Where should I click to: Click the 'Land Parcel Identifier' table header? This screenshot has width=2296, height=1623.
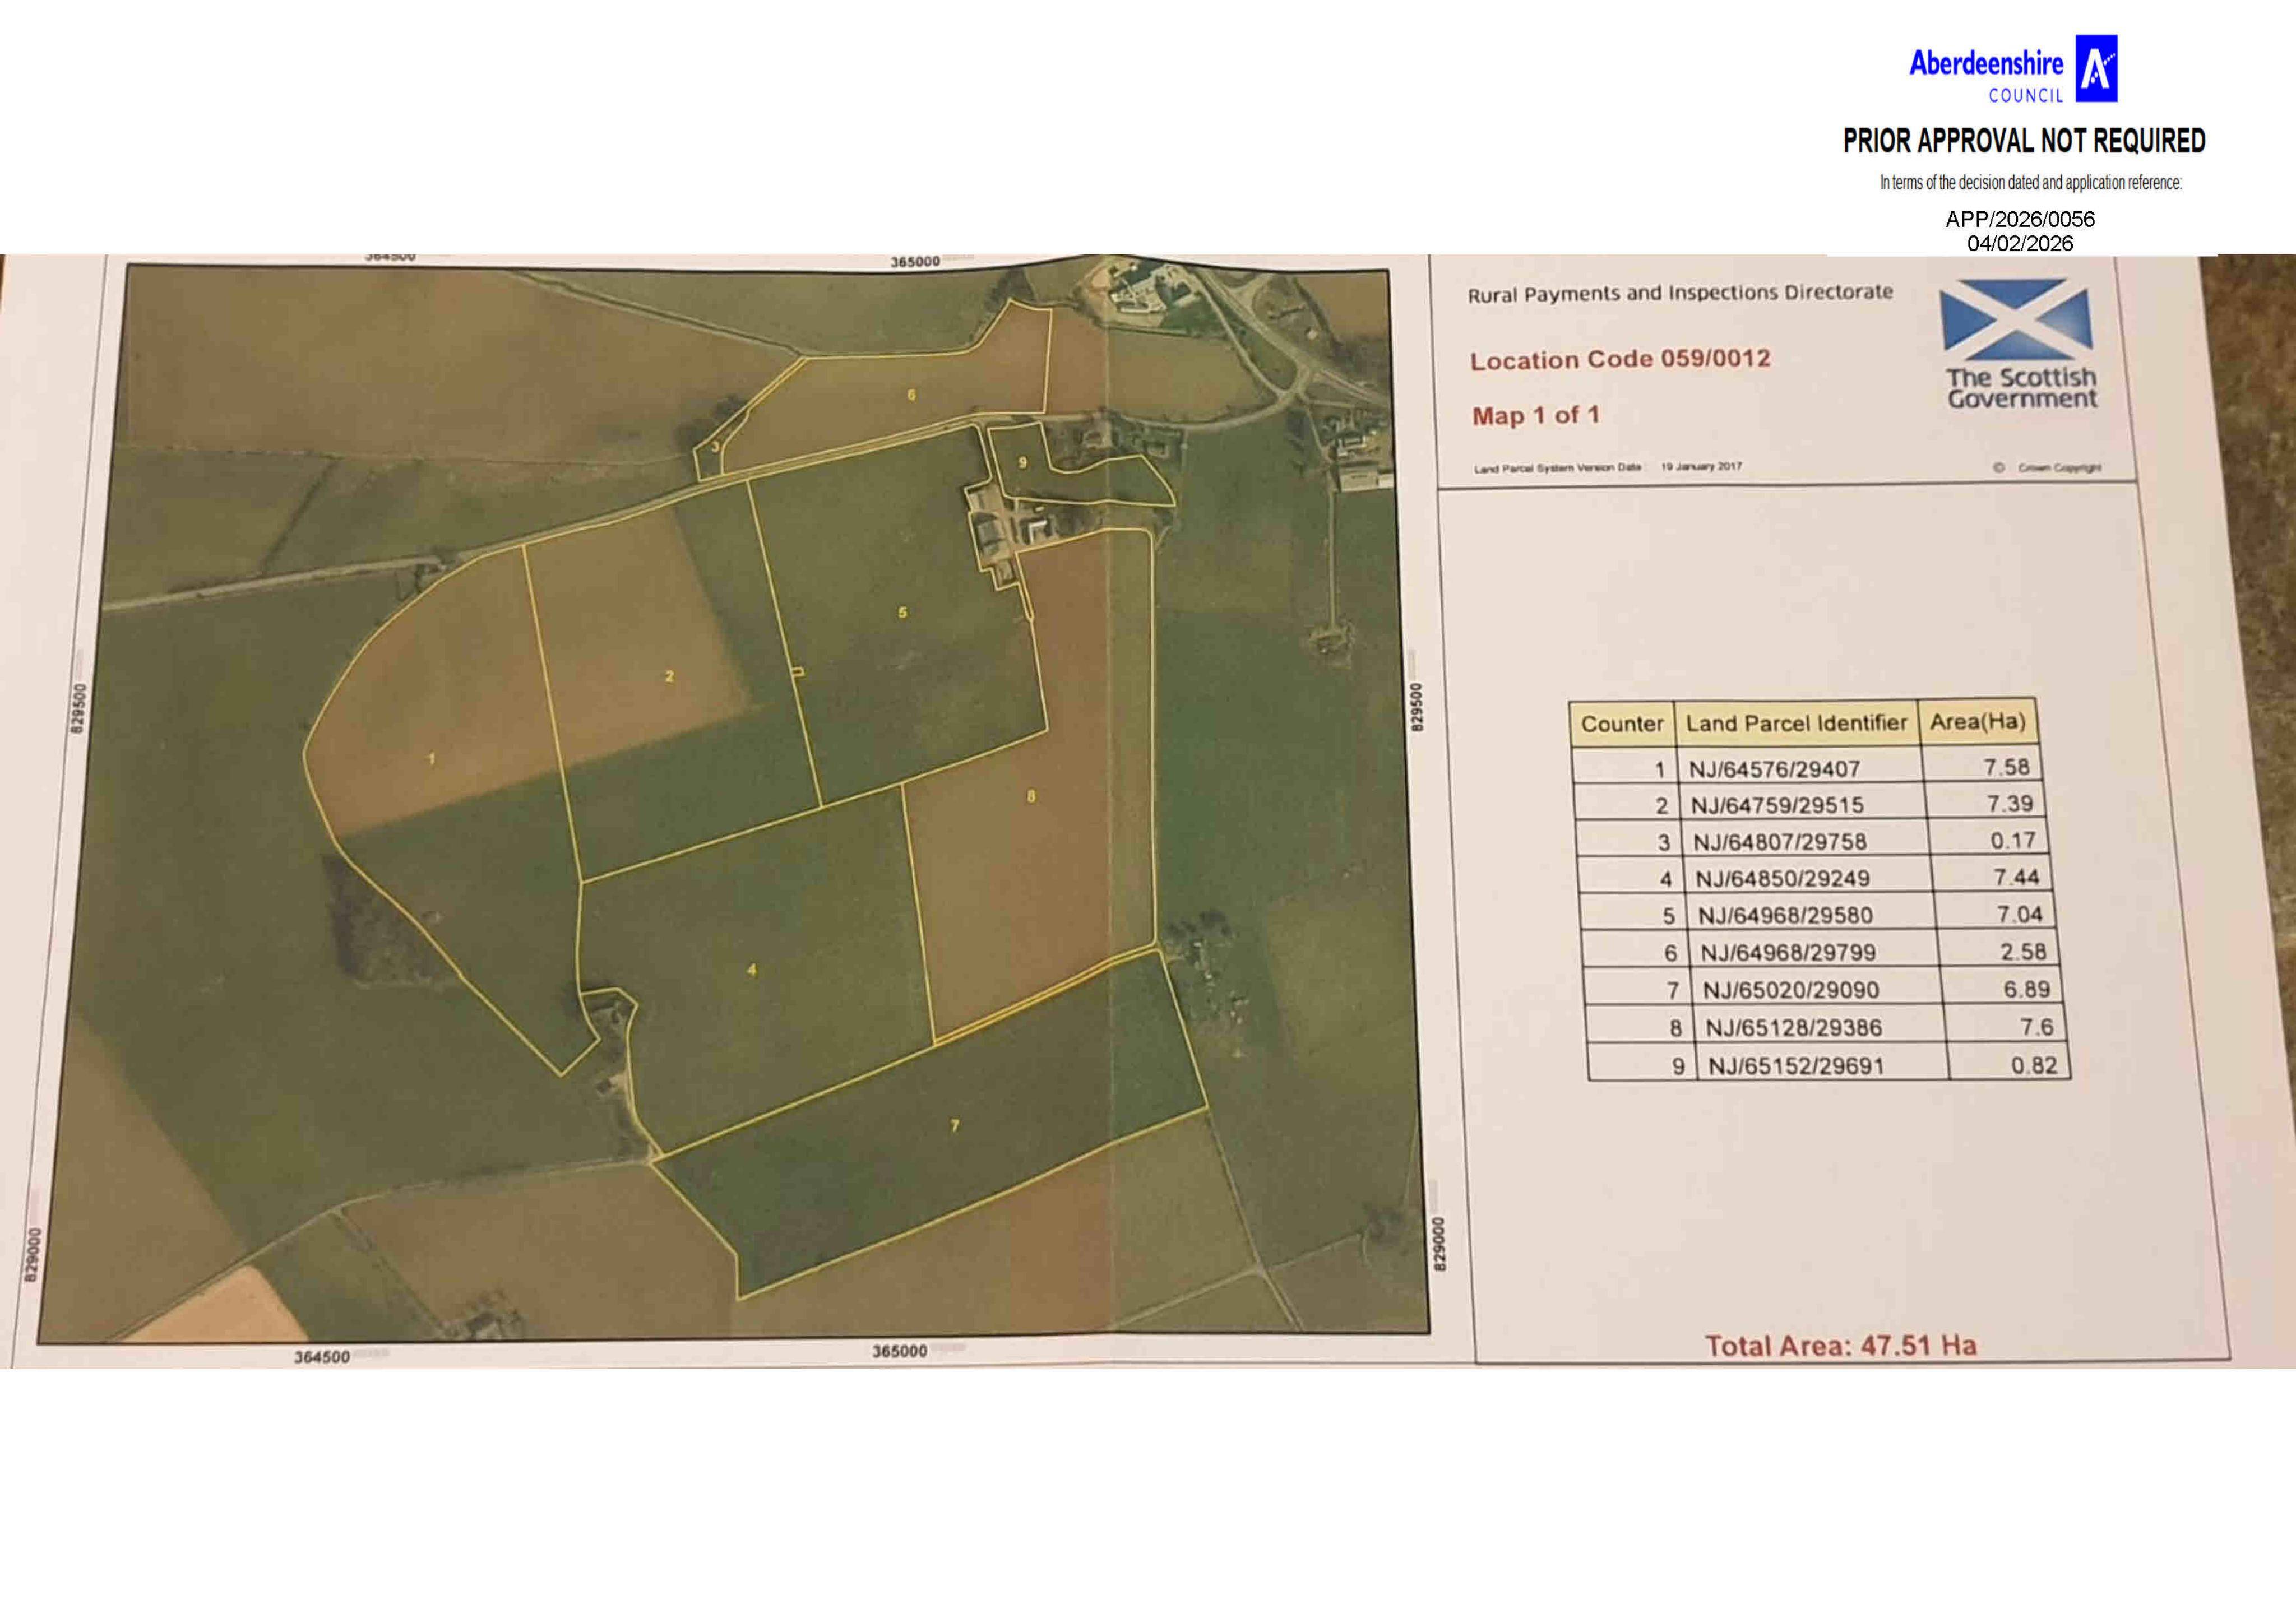(1797, 722)
